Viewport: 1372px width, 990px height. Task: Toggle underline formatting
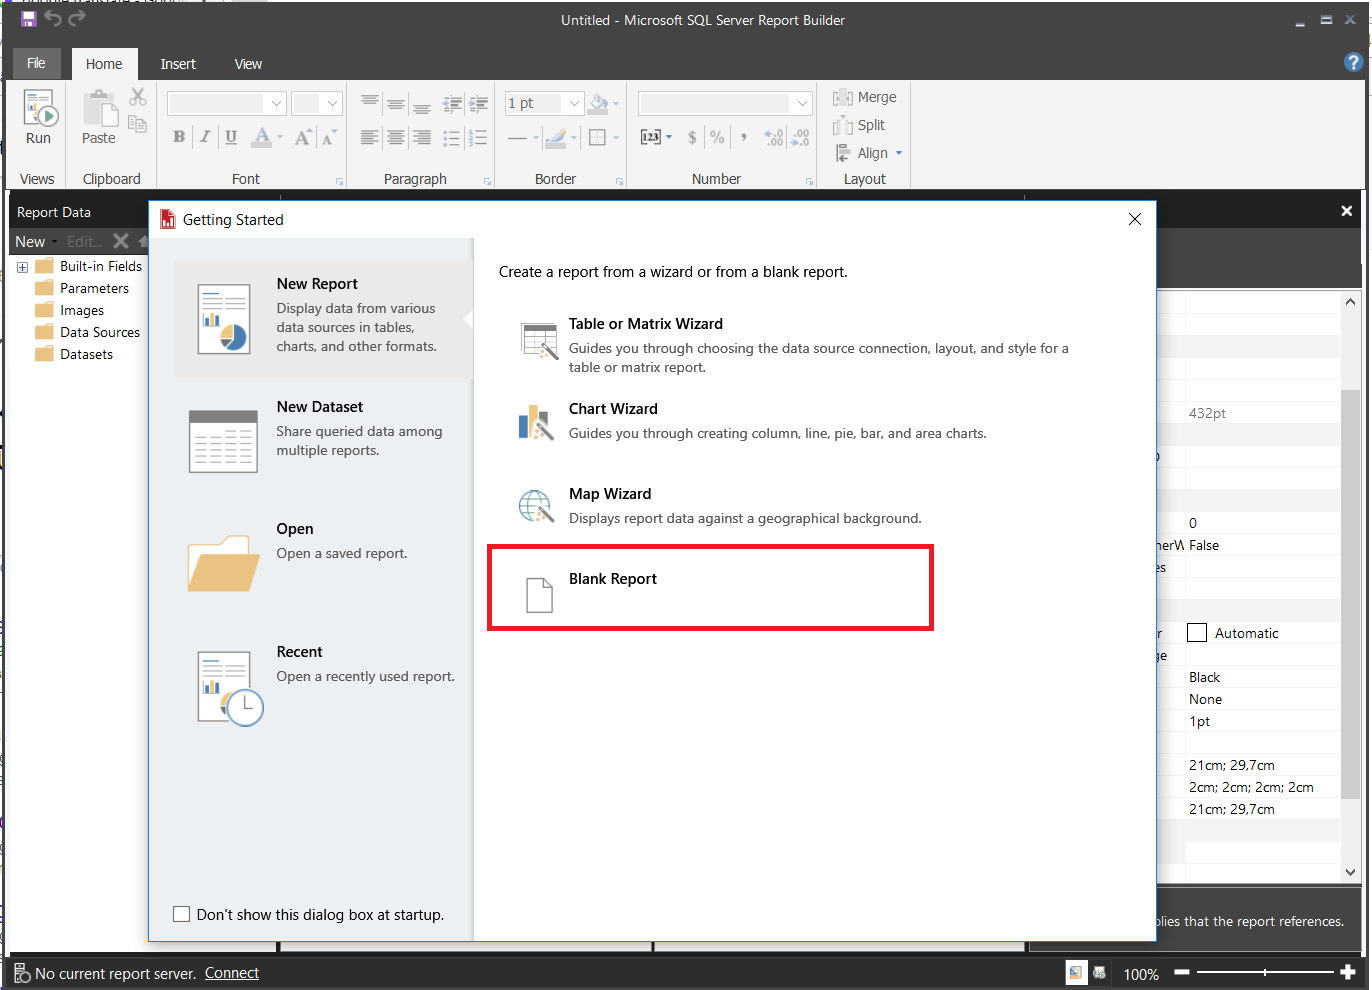coord(231,137)
